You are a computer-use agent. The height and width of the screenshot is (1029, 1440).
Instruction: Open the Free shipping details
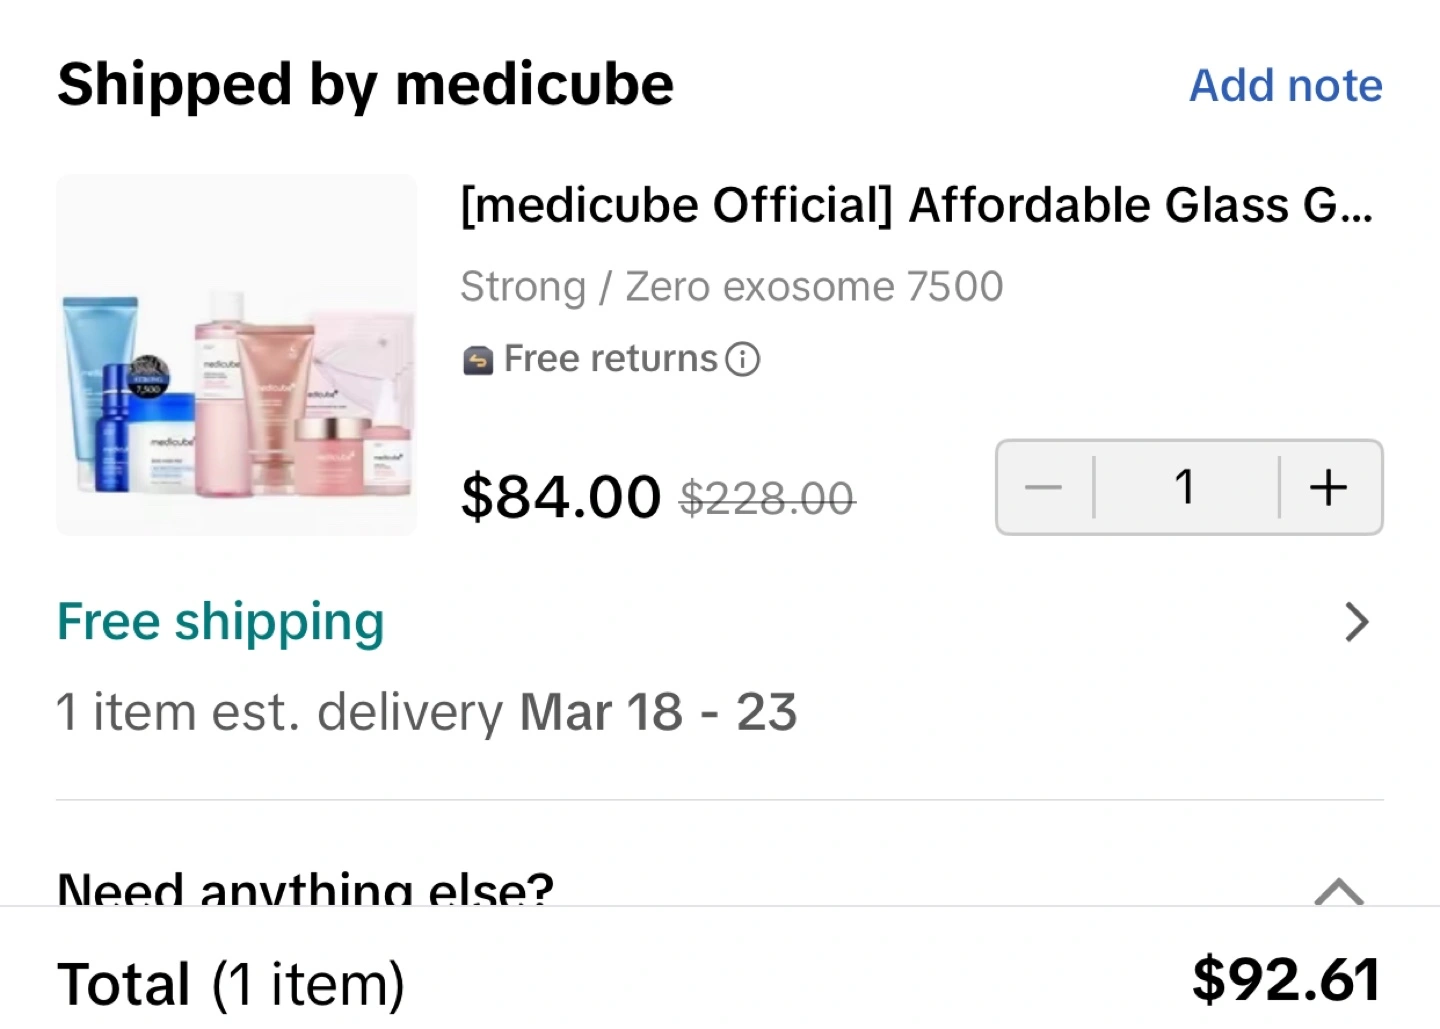[221, 622]
